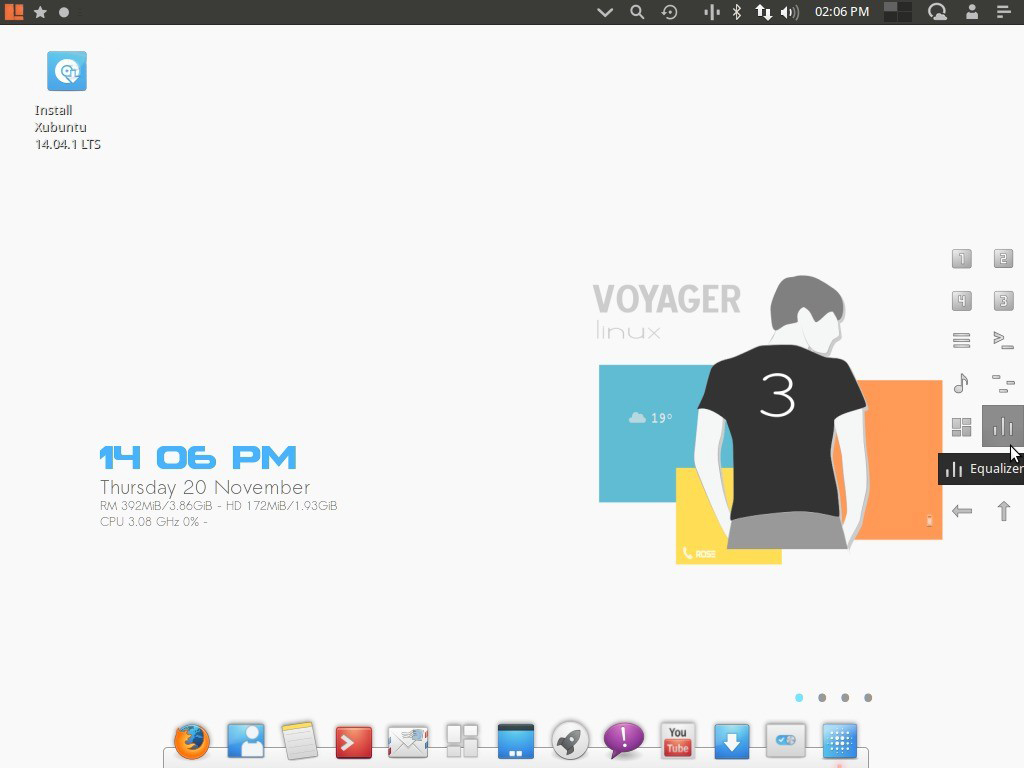Image resolution: width=1024 pixels, height=768 pixels.
Task: Open the blue download arrow app in the dock
Action: click(731, 741)
